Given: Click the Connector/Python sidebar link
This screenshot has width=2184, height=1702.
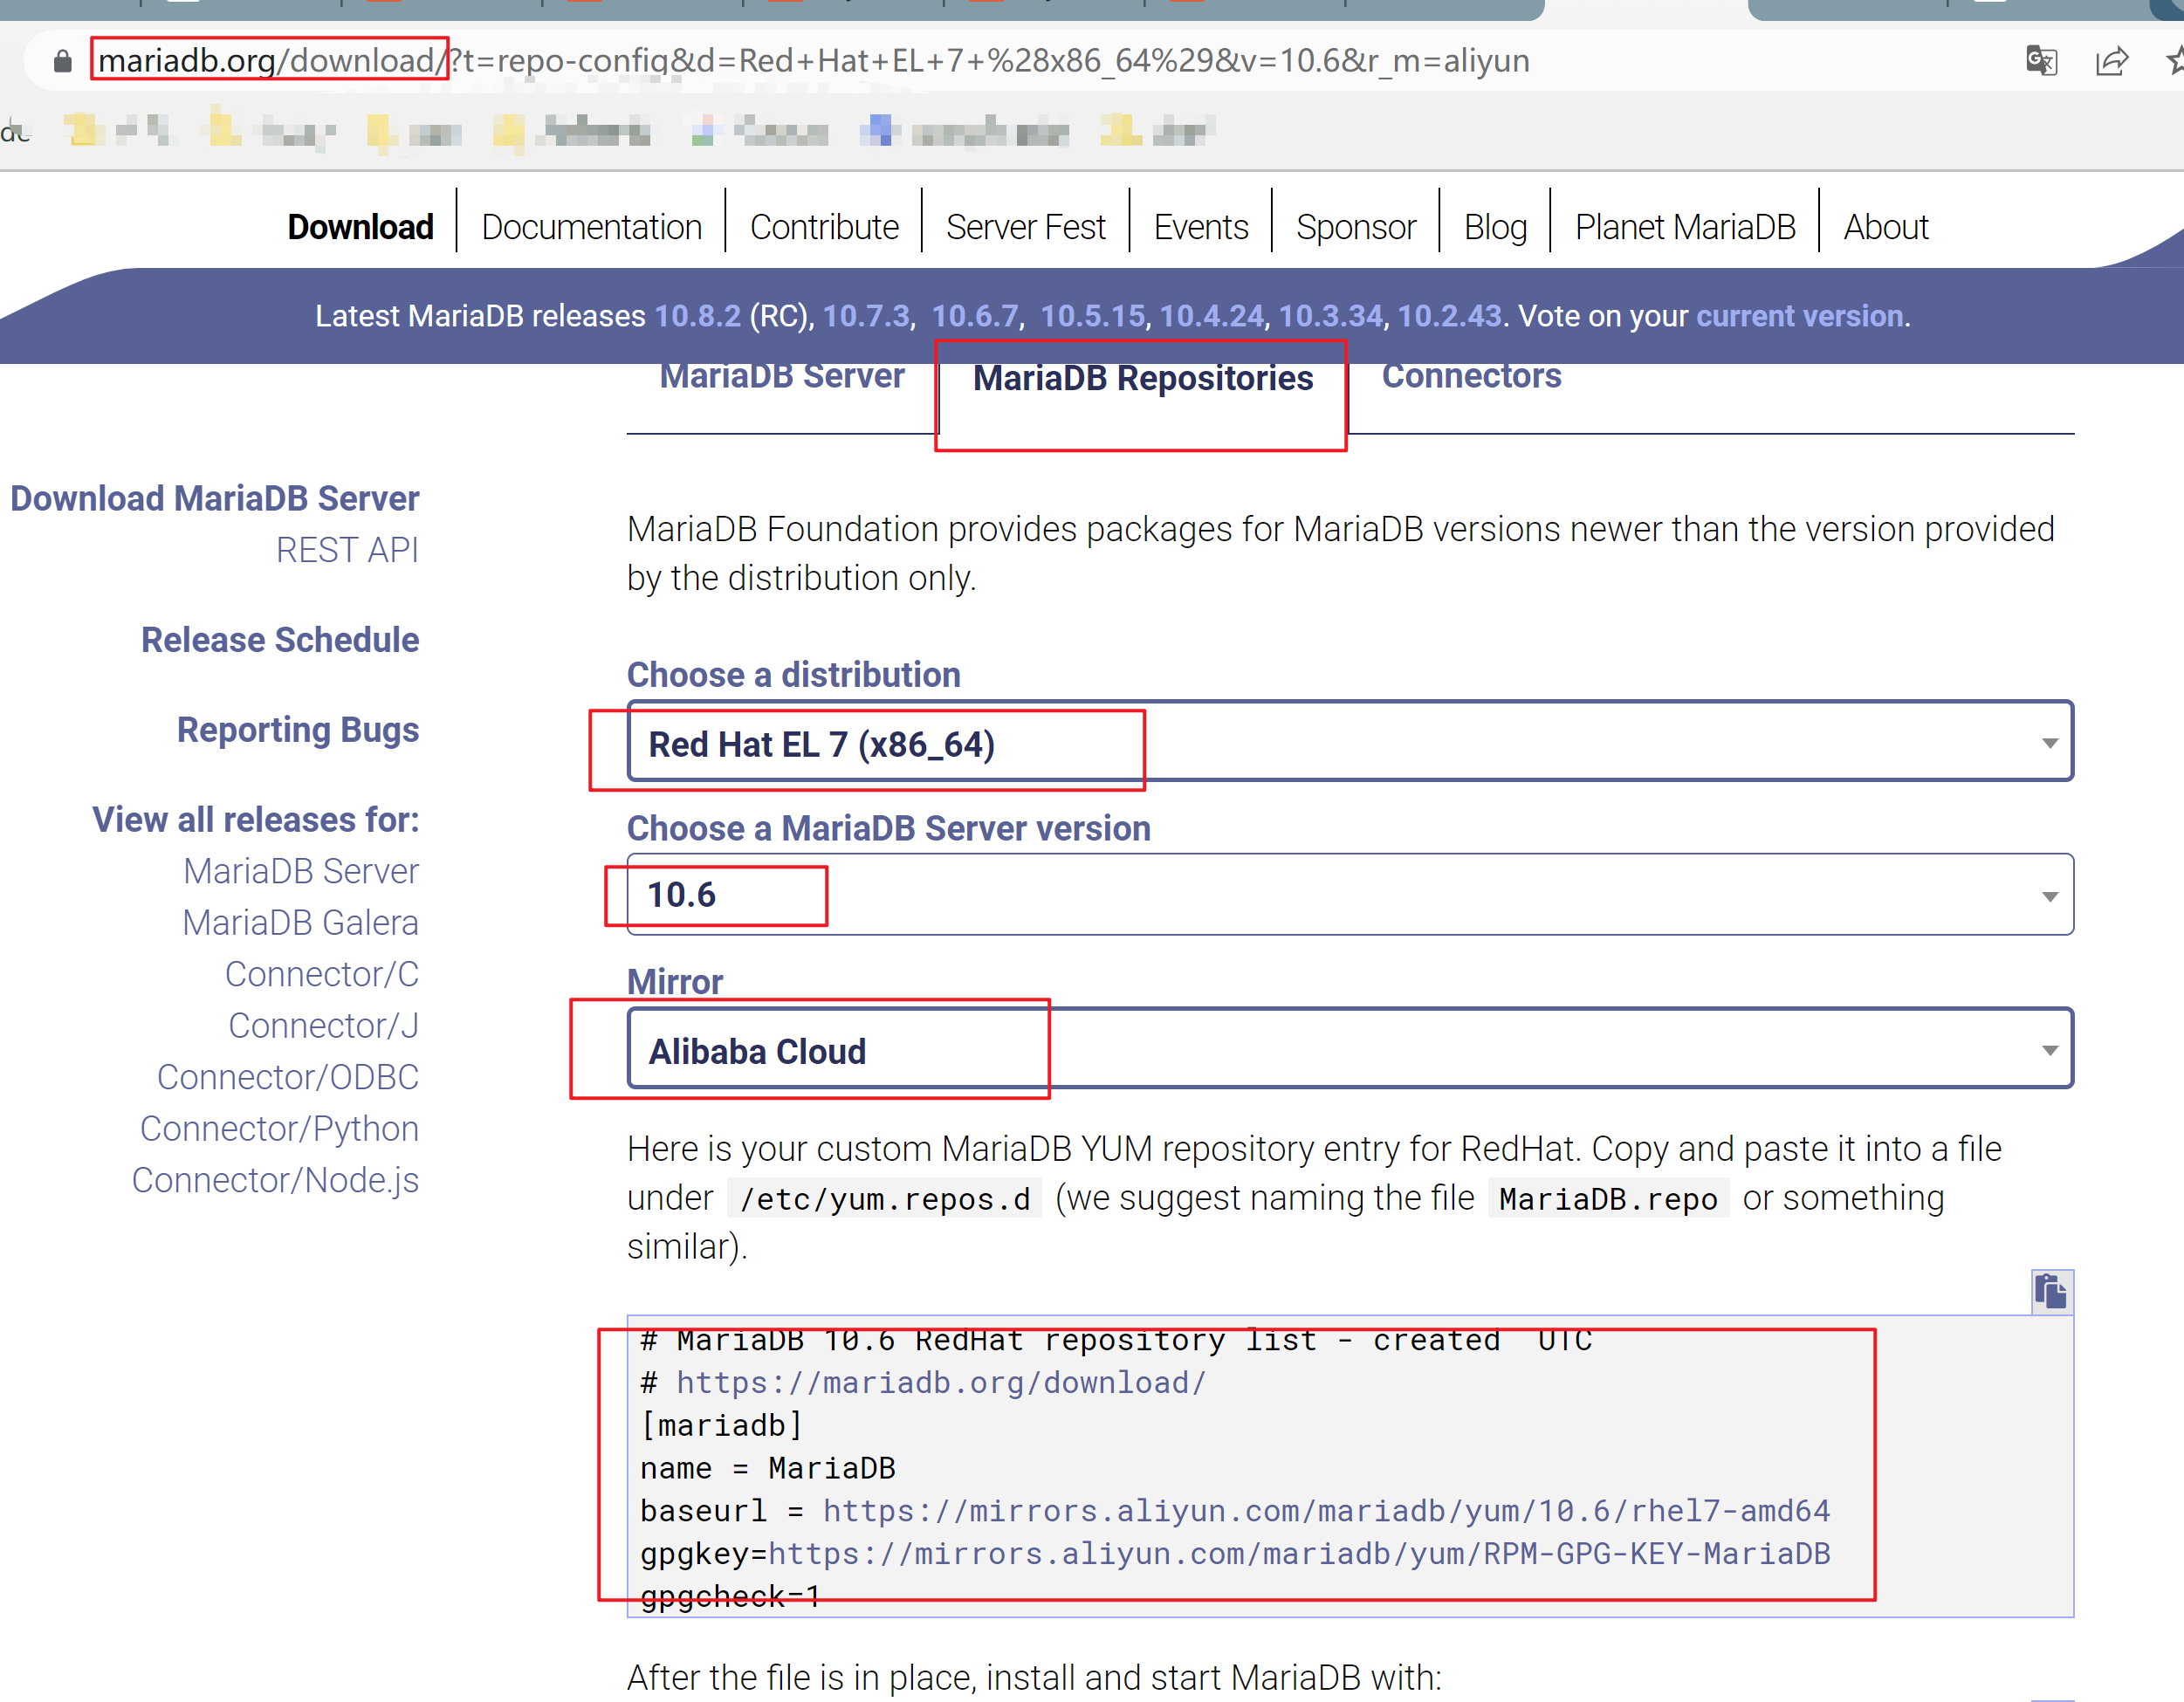Looking at the screenshot, I should (x=279, y=1128).
